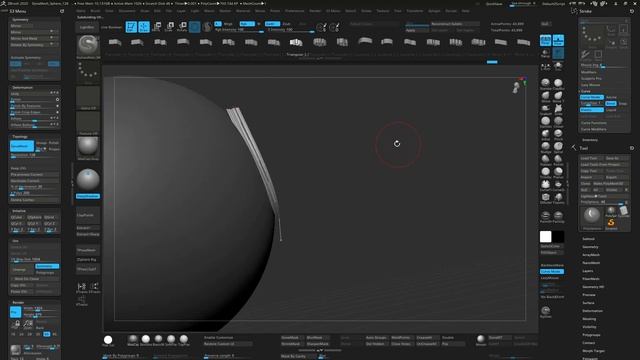Click the orange SimpleBrush tool icon
The image size is (640, 360).
pyautogui.click(x=611, y=223)
